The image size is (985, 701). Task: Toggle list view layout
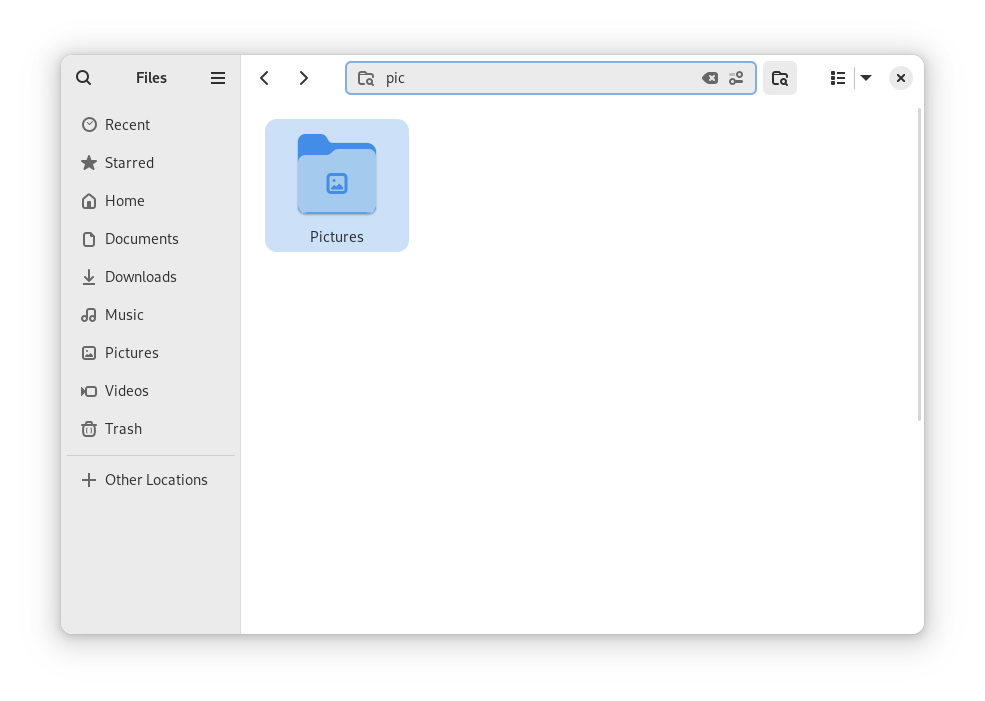coord(838,78)
